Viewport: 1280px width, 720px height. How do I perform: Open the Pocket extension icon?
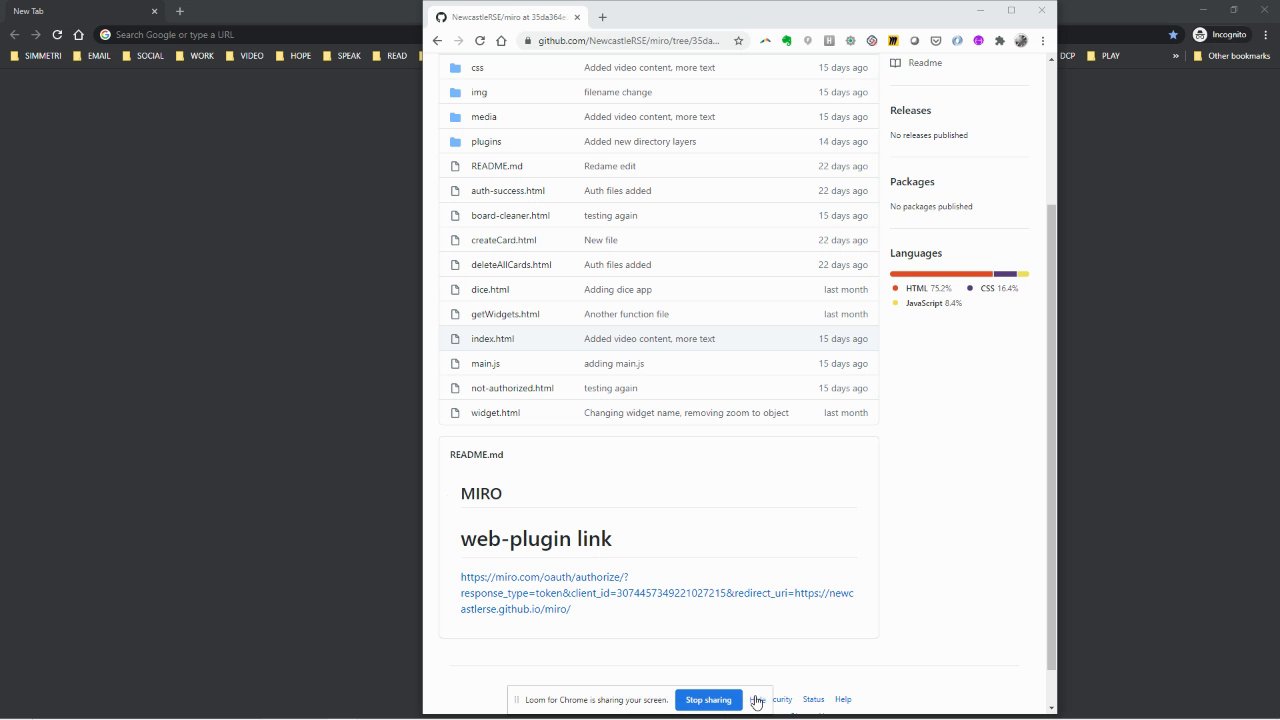coord(936,41)
